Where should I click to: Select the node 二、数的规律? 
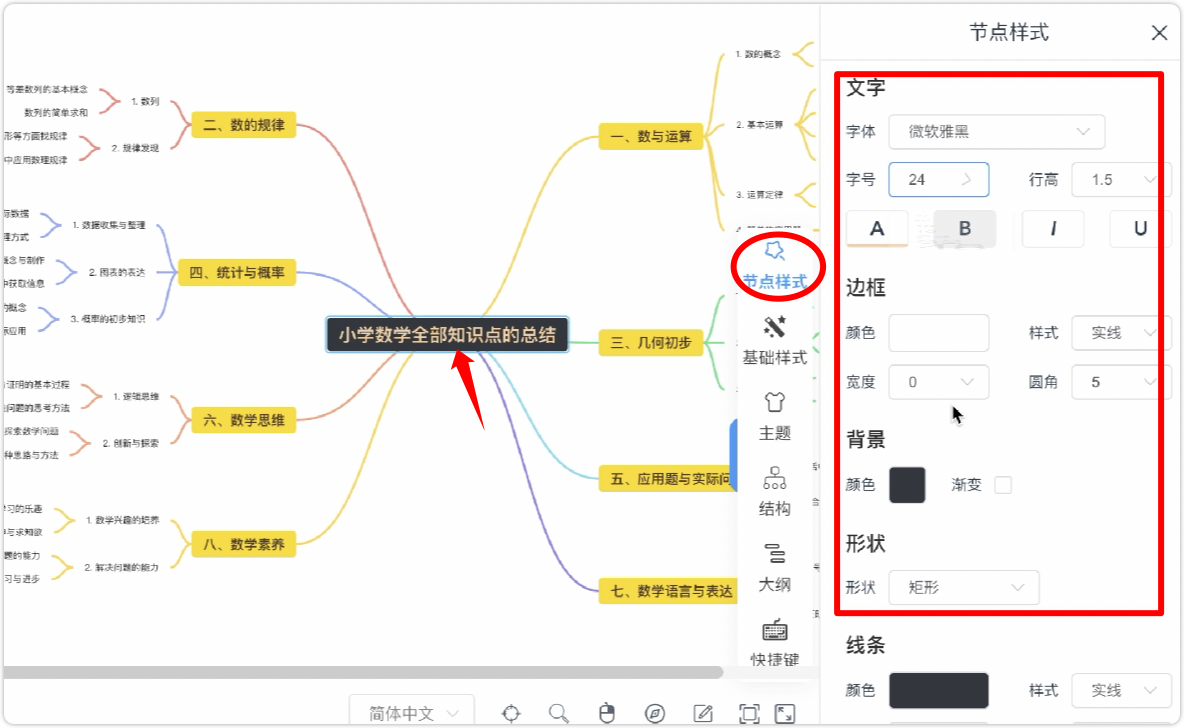(244, 125)
